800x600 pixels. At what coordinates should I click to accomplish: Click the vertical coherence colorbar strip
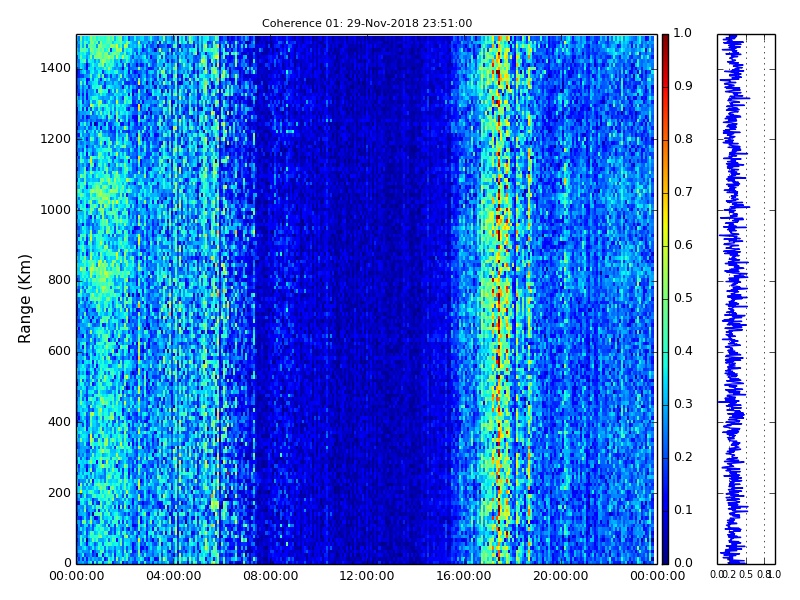[665, 299]
